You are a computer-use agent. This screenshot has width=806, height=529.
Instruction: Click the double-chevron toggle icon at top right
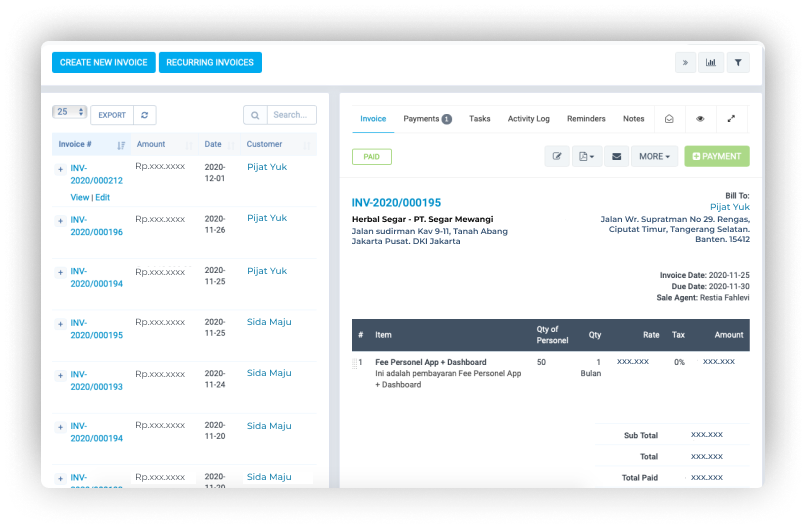(685, 62)
